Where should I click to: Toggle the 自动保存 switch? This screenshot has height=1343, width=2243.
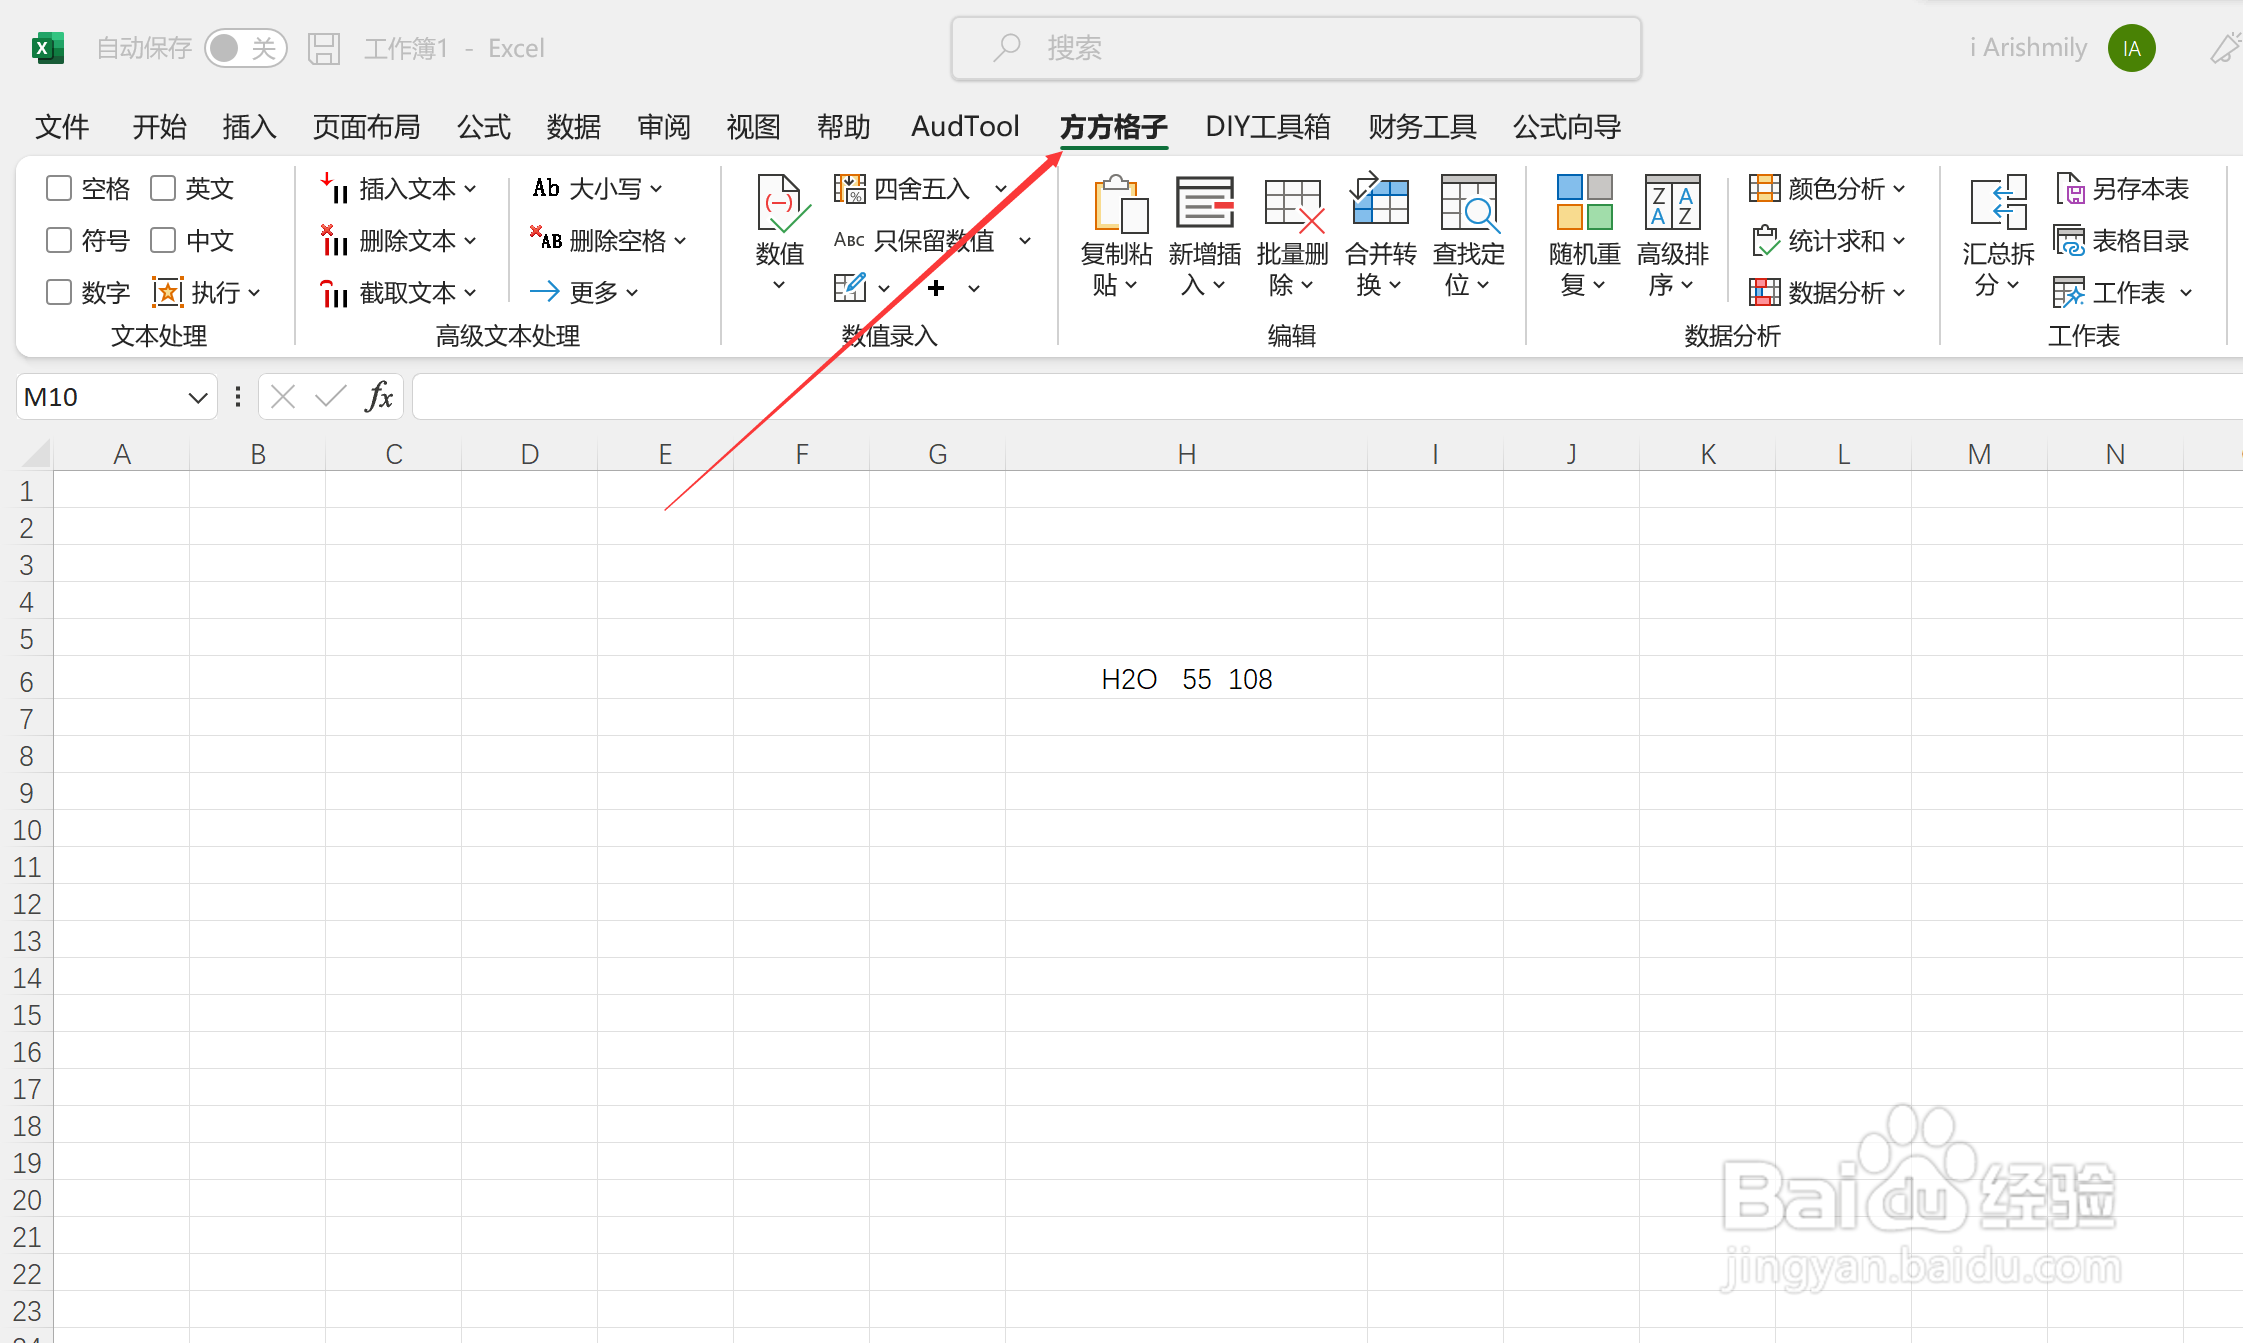click(x=245, y=48)
